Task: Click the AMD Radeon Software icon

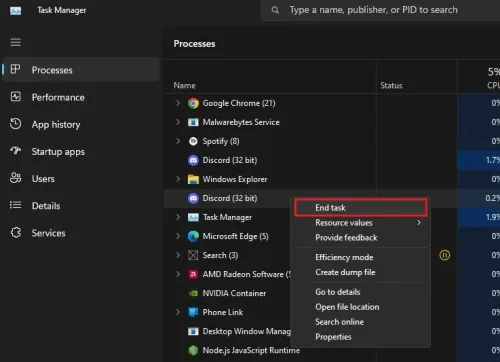Action: click(x=193, y=274)
